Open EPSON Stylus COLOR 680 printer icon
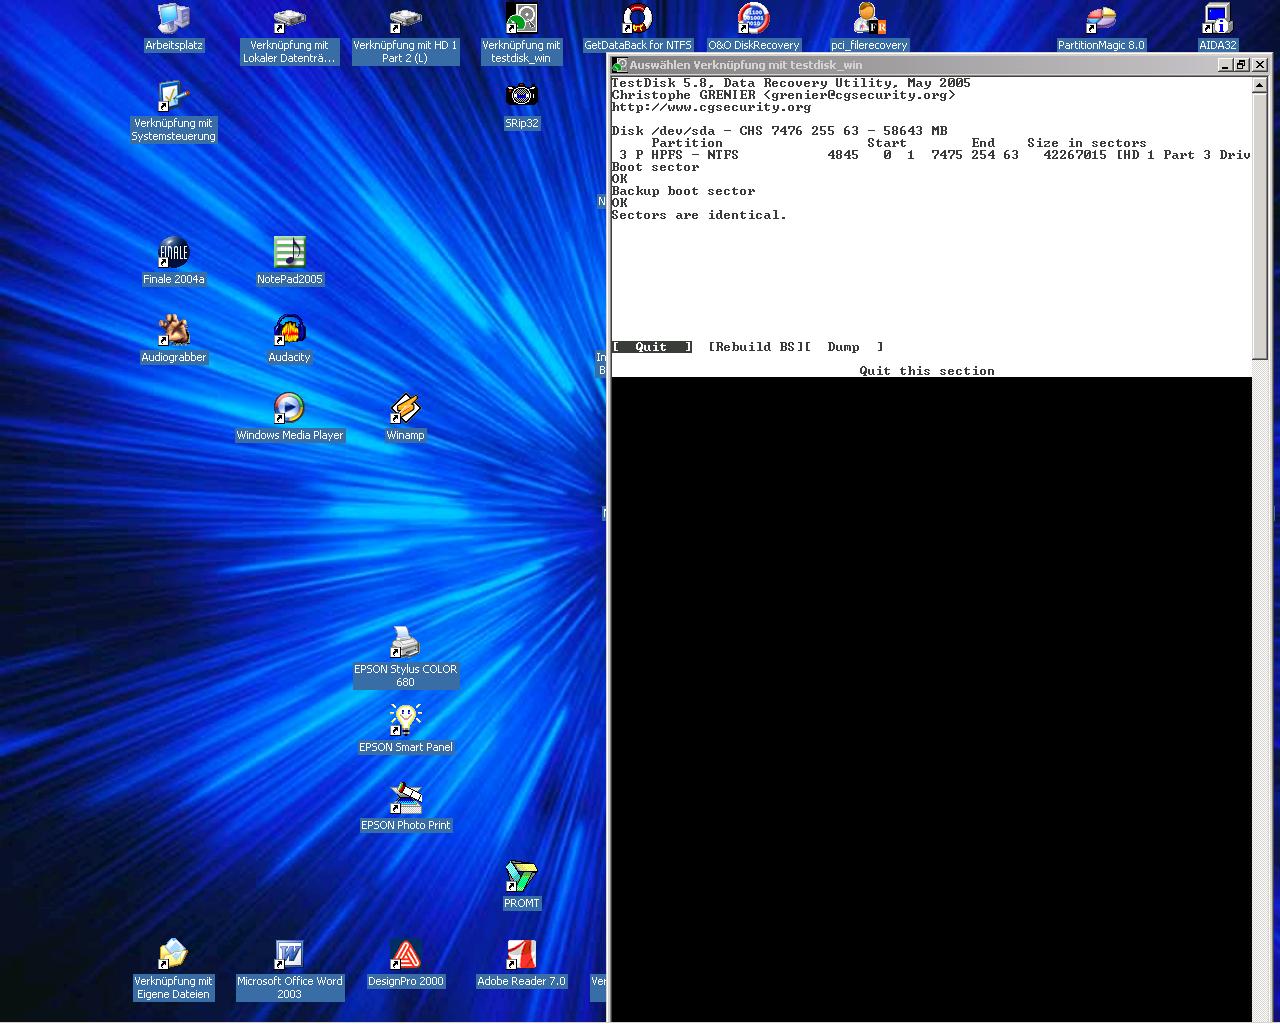Screen dimensions: 1280x1024 (x=405, y=657)
